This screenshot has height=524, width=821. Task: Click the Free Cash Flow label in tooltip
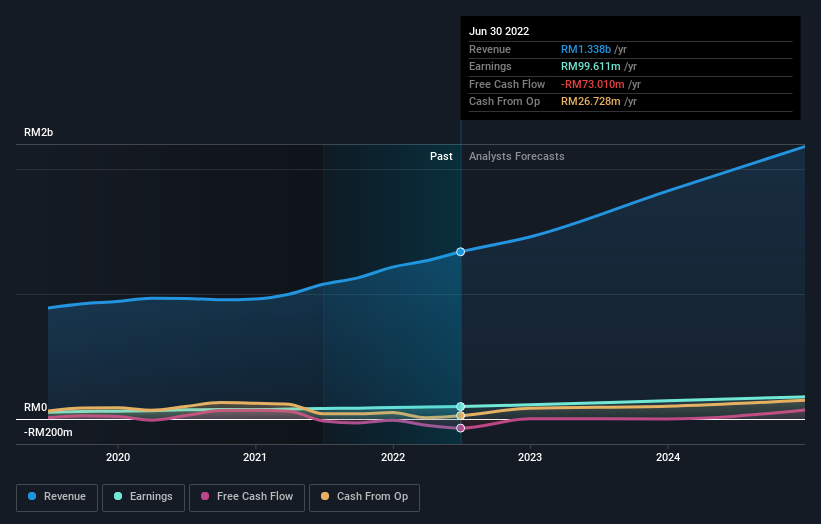[507, 84]
